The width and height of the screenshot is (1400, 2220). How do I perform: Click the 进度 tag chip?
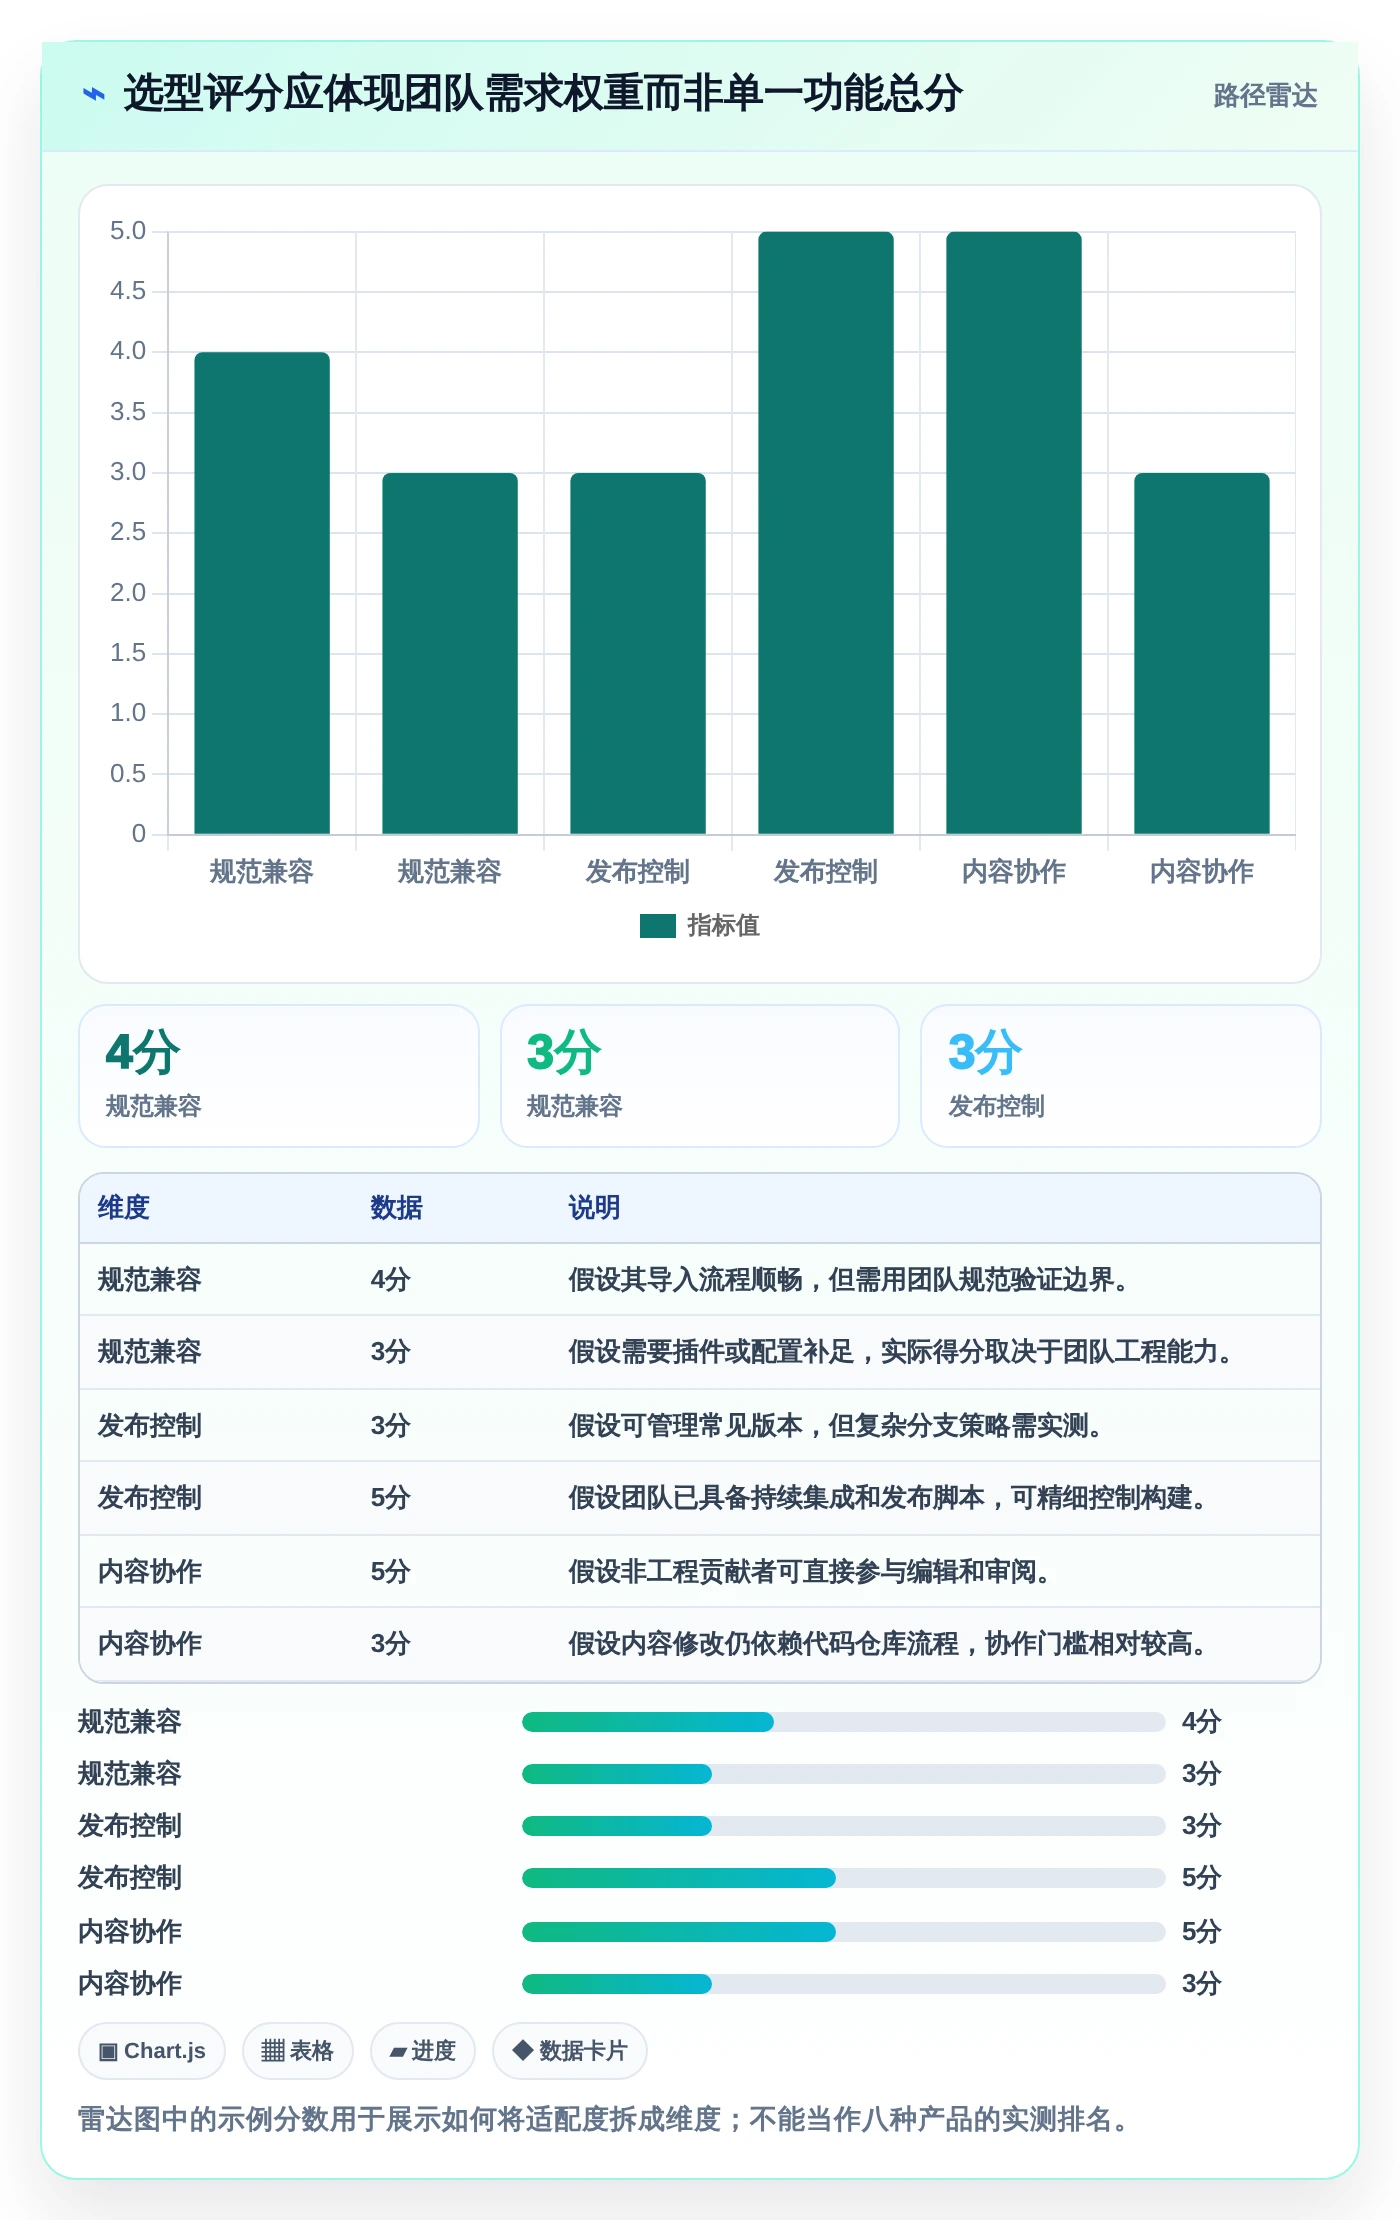point(423,2051)
